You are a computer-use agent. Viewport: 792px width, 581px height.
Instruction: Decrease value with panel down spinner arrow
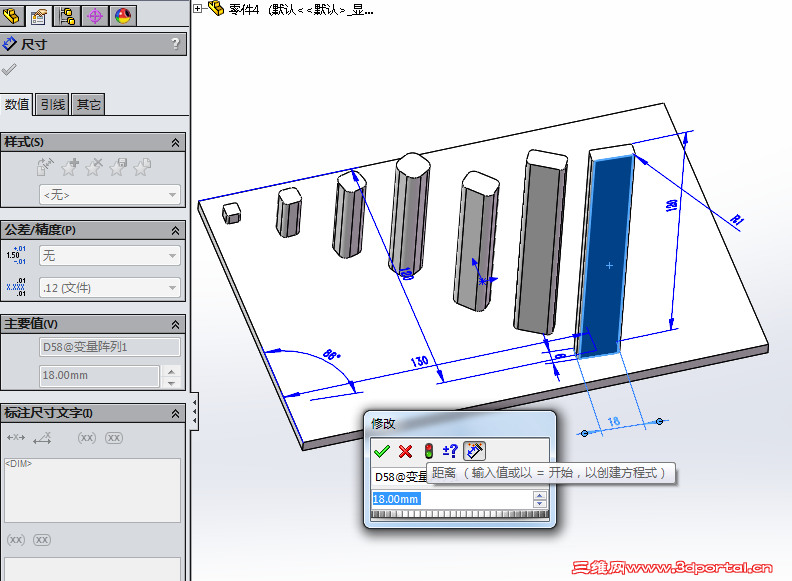point(171,382)
